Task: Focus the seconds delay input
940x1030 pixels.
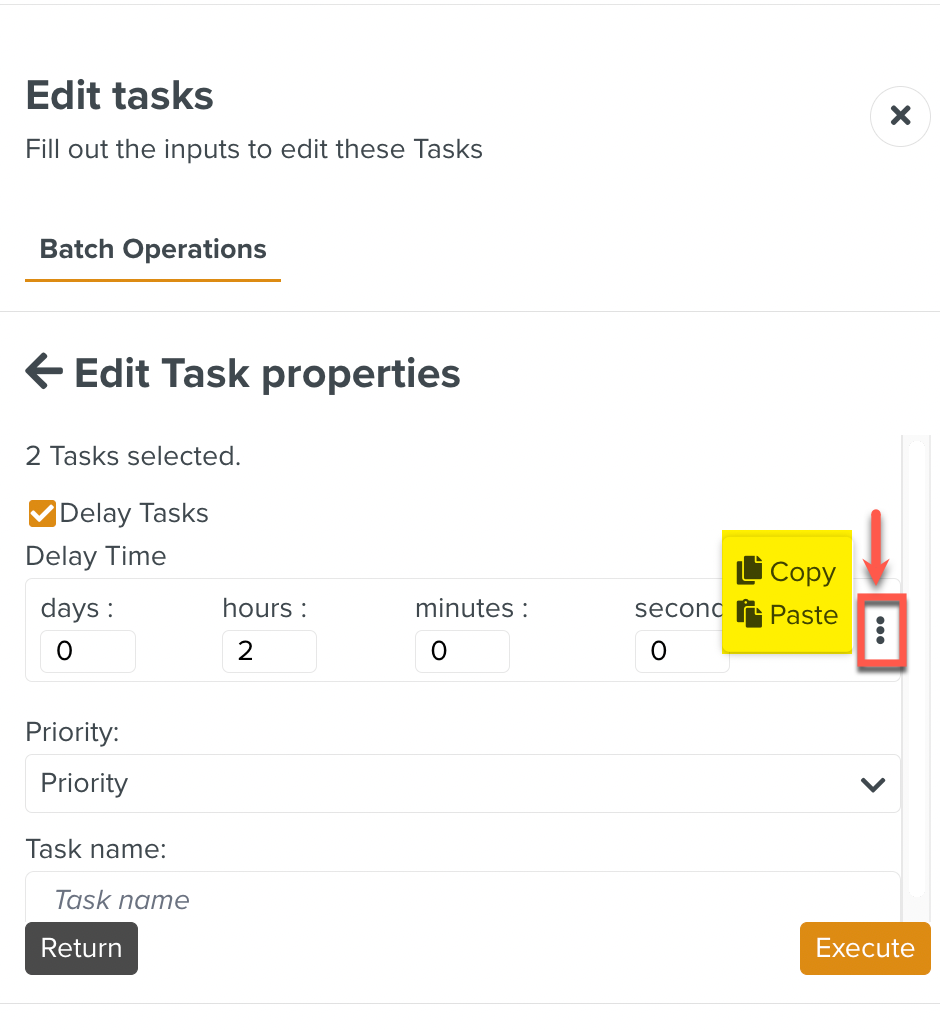Action: 680,652
